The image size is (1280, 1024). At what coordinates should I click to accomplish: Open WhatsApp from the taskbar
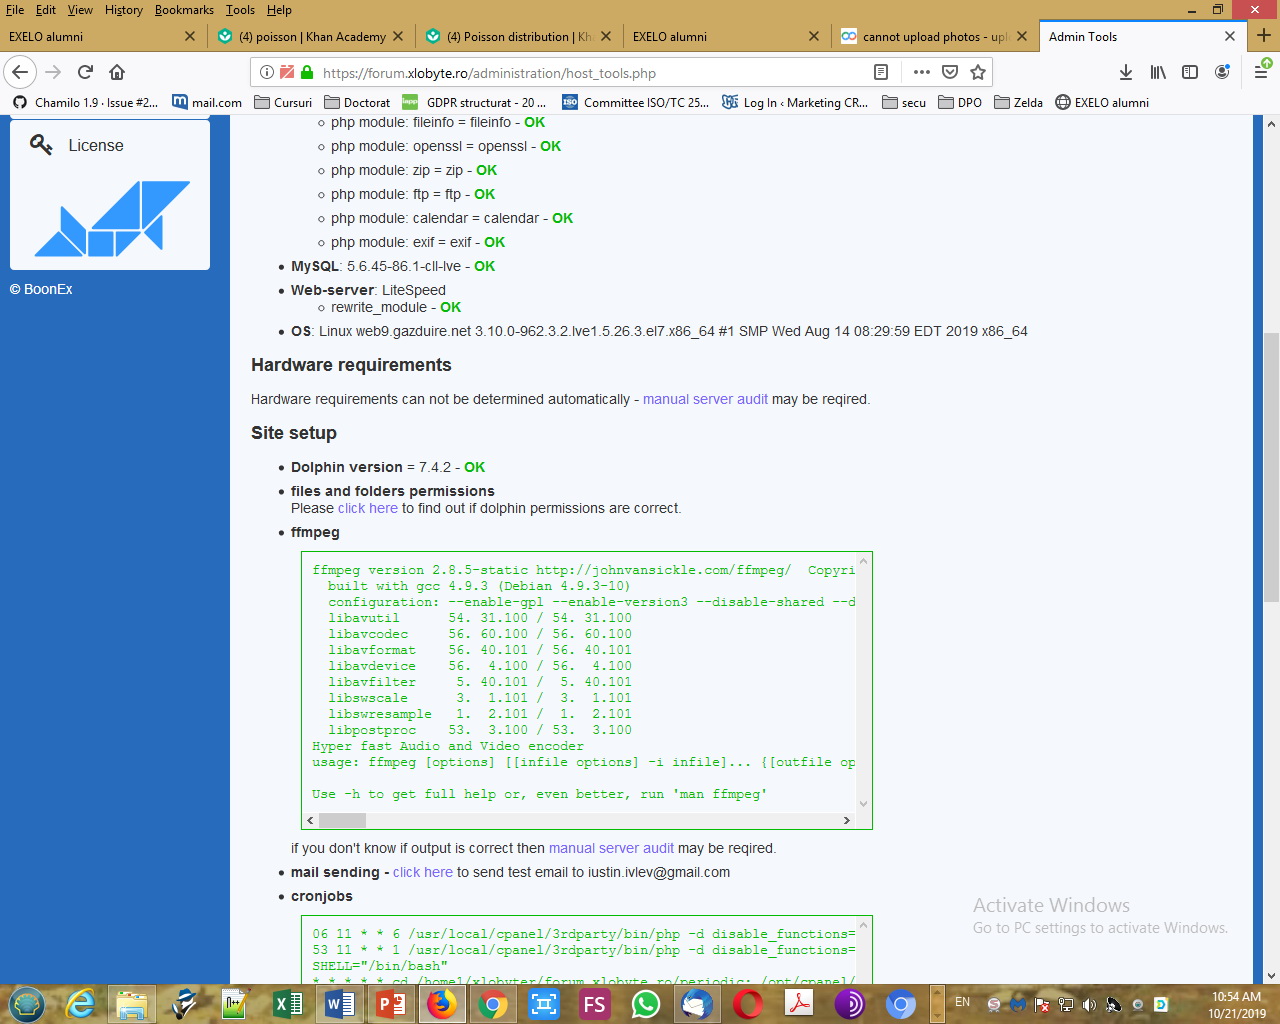(x=646, y=1003)
